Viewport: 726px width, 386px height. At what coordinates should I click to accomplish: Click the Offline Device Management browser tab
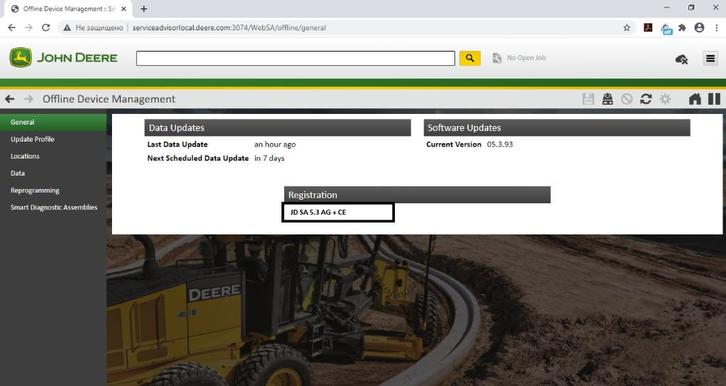69,9
